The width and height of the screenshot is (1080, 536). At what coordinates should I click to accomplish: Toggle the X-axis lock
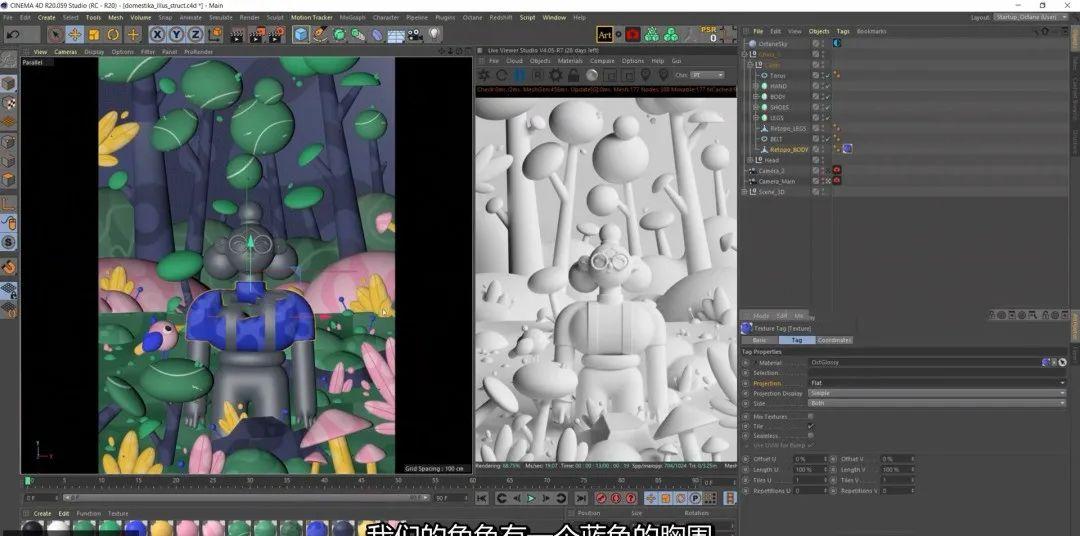[158, 34]
